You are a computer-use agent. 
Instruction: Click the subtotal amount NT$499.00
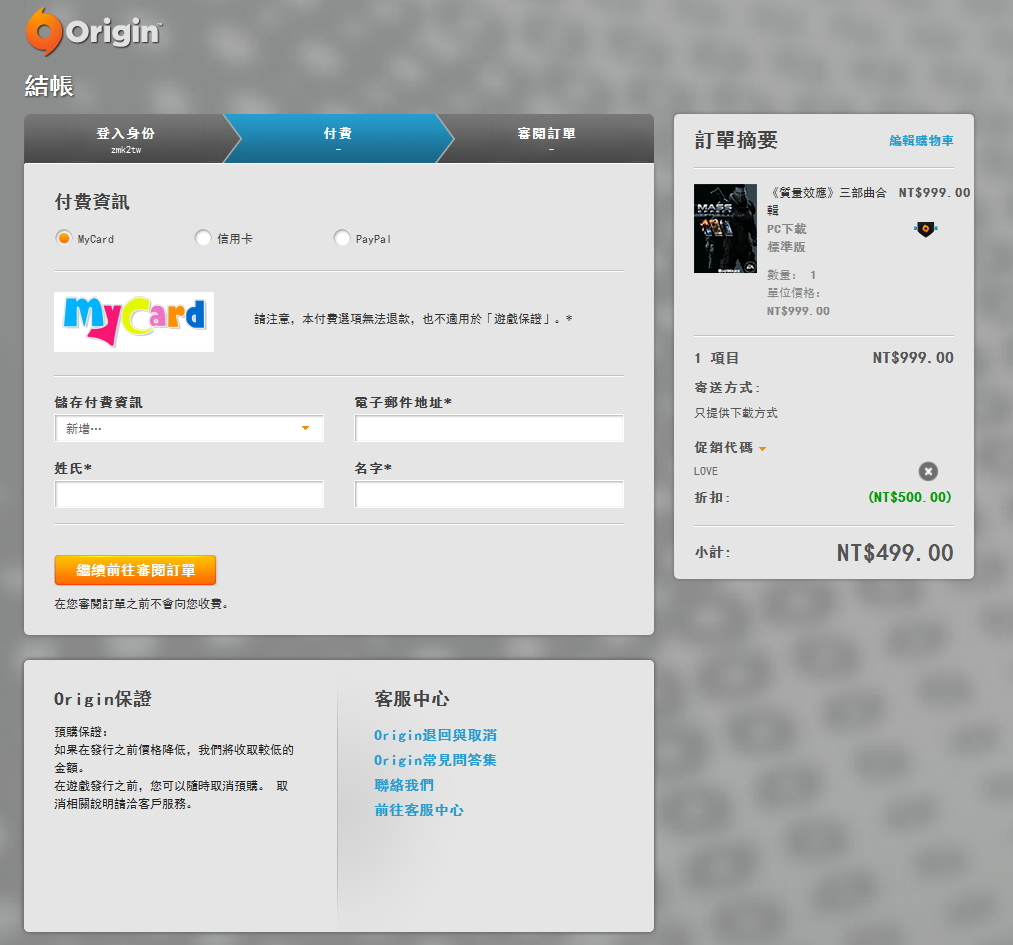pyautogui.click(x=895, y=553)
